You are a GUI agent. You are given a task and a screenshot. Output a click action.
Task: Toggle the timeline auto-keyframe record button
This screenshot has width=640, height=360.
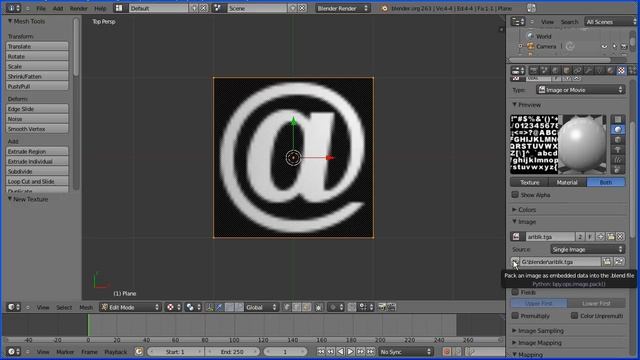point(447,351)
